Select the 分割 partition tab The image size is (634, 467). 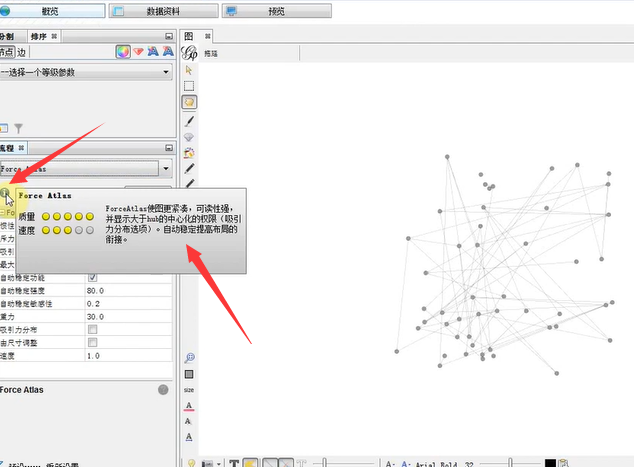pos(7,36)
